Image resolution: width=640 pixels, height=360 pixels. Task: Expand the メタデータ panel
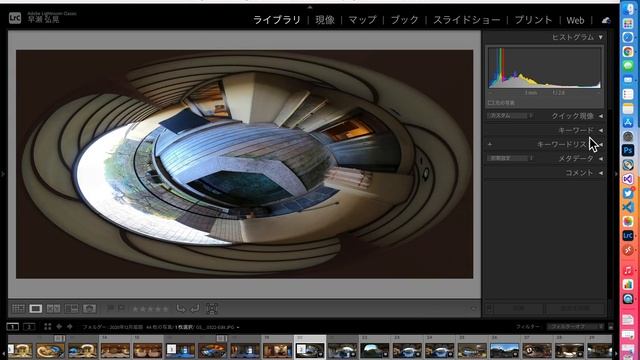[601, 158]
